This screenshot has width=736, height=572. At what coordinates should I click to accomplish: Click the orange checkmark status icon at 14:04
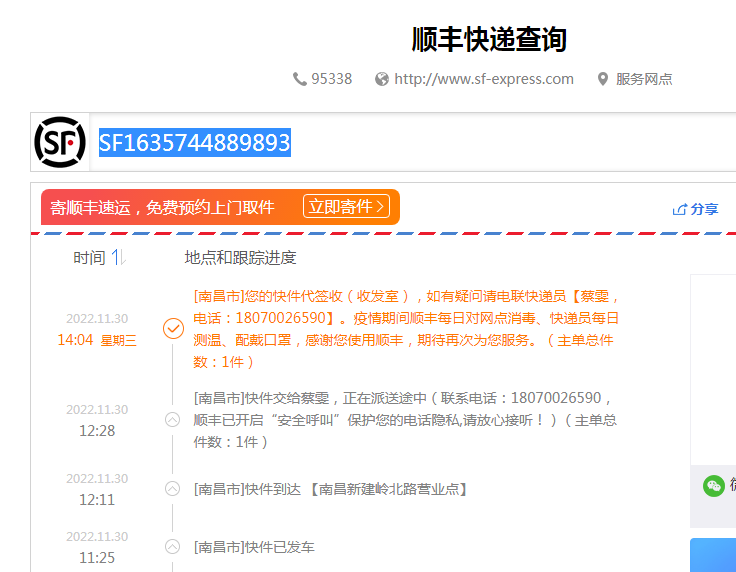pyautogui.click(x=173, y=328)
